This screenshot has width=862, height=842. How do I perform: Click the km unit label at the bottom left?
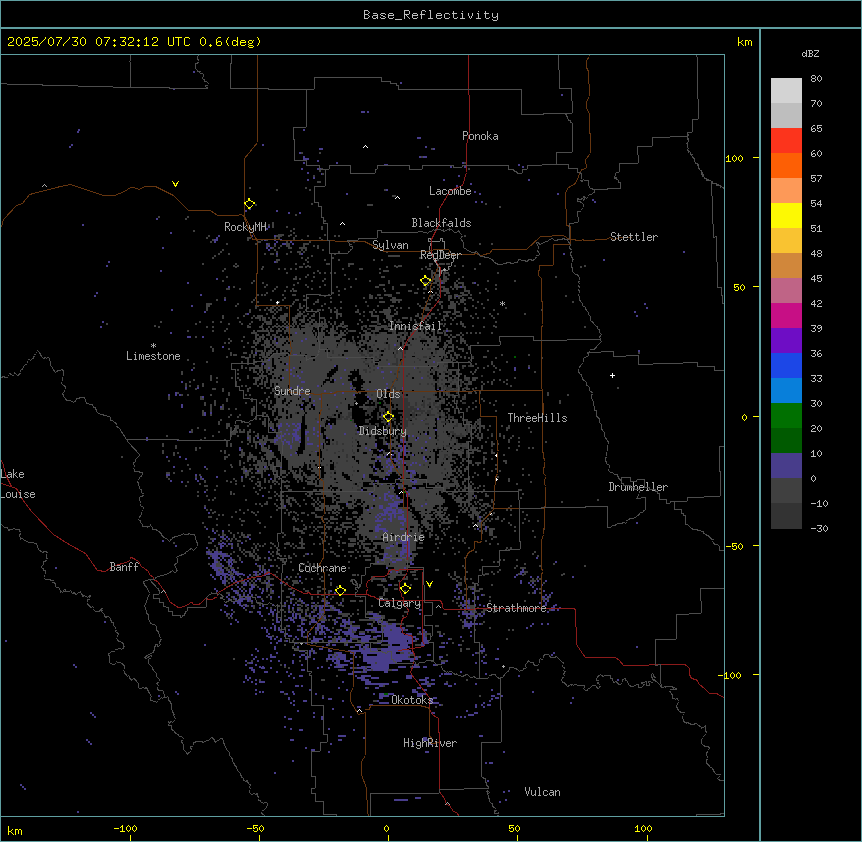coord(15,830)
